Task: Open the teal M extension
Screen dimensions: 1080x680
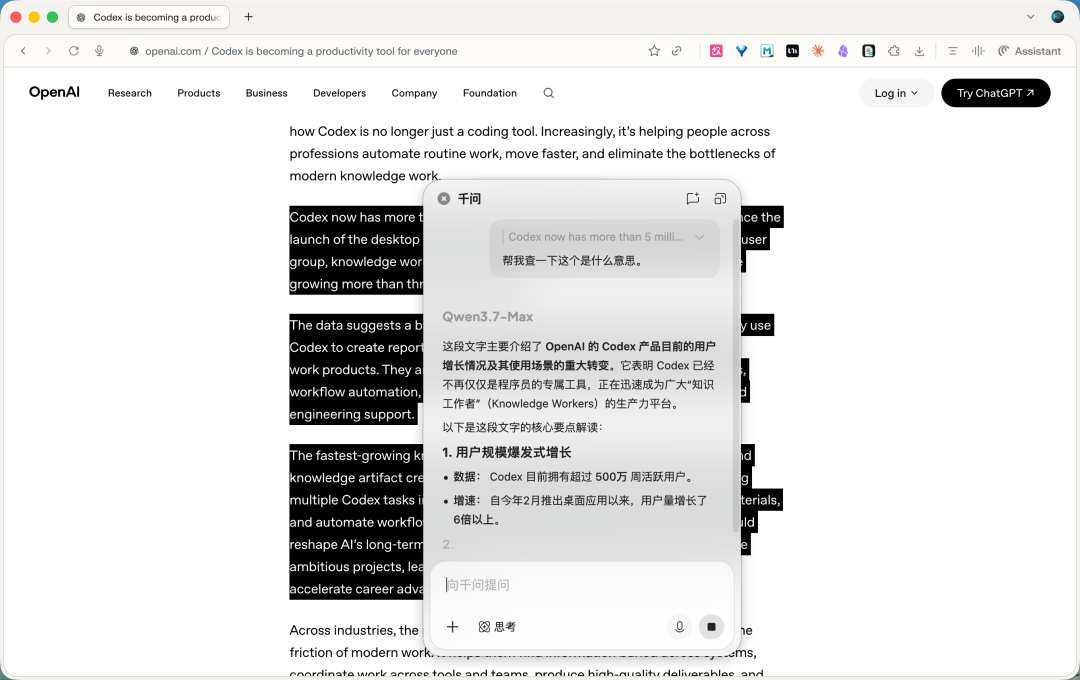Action: [767, 51]
